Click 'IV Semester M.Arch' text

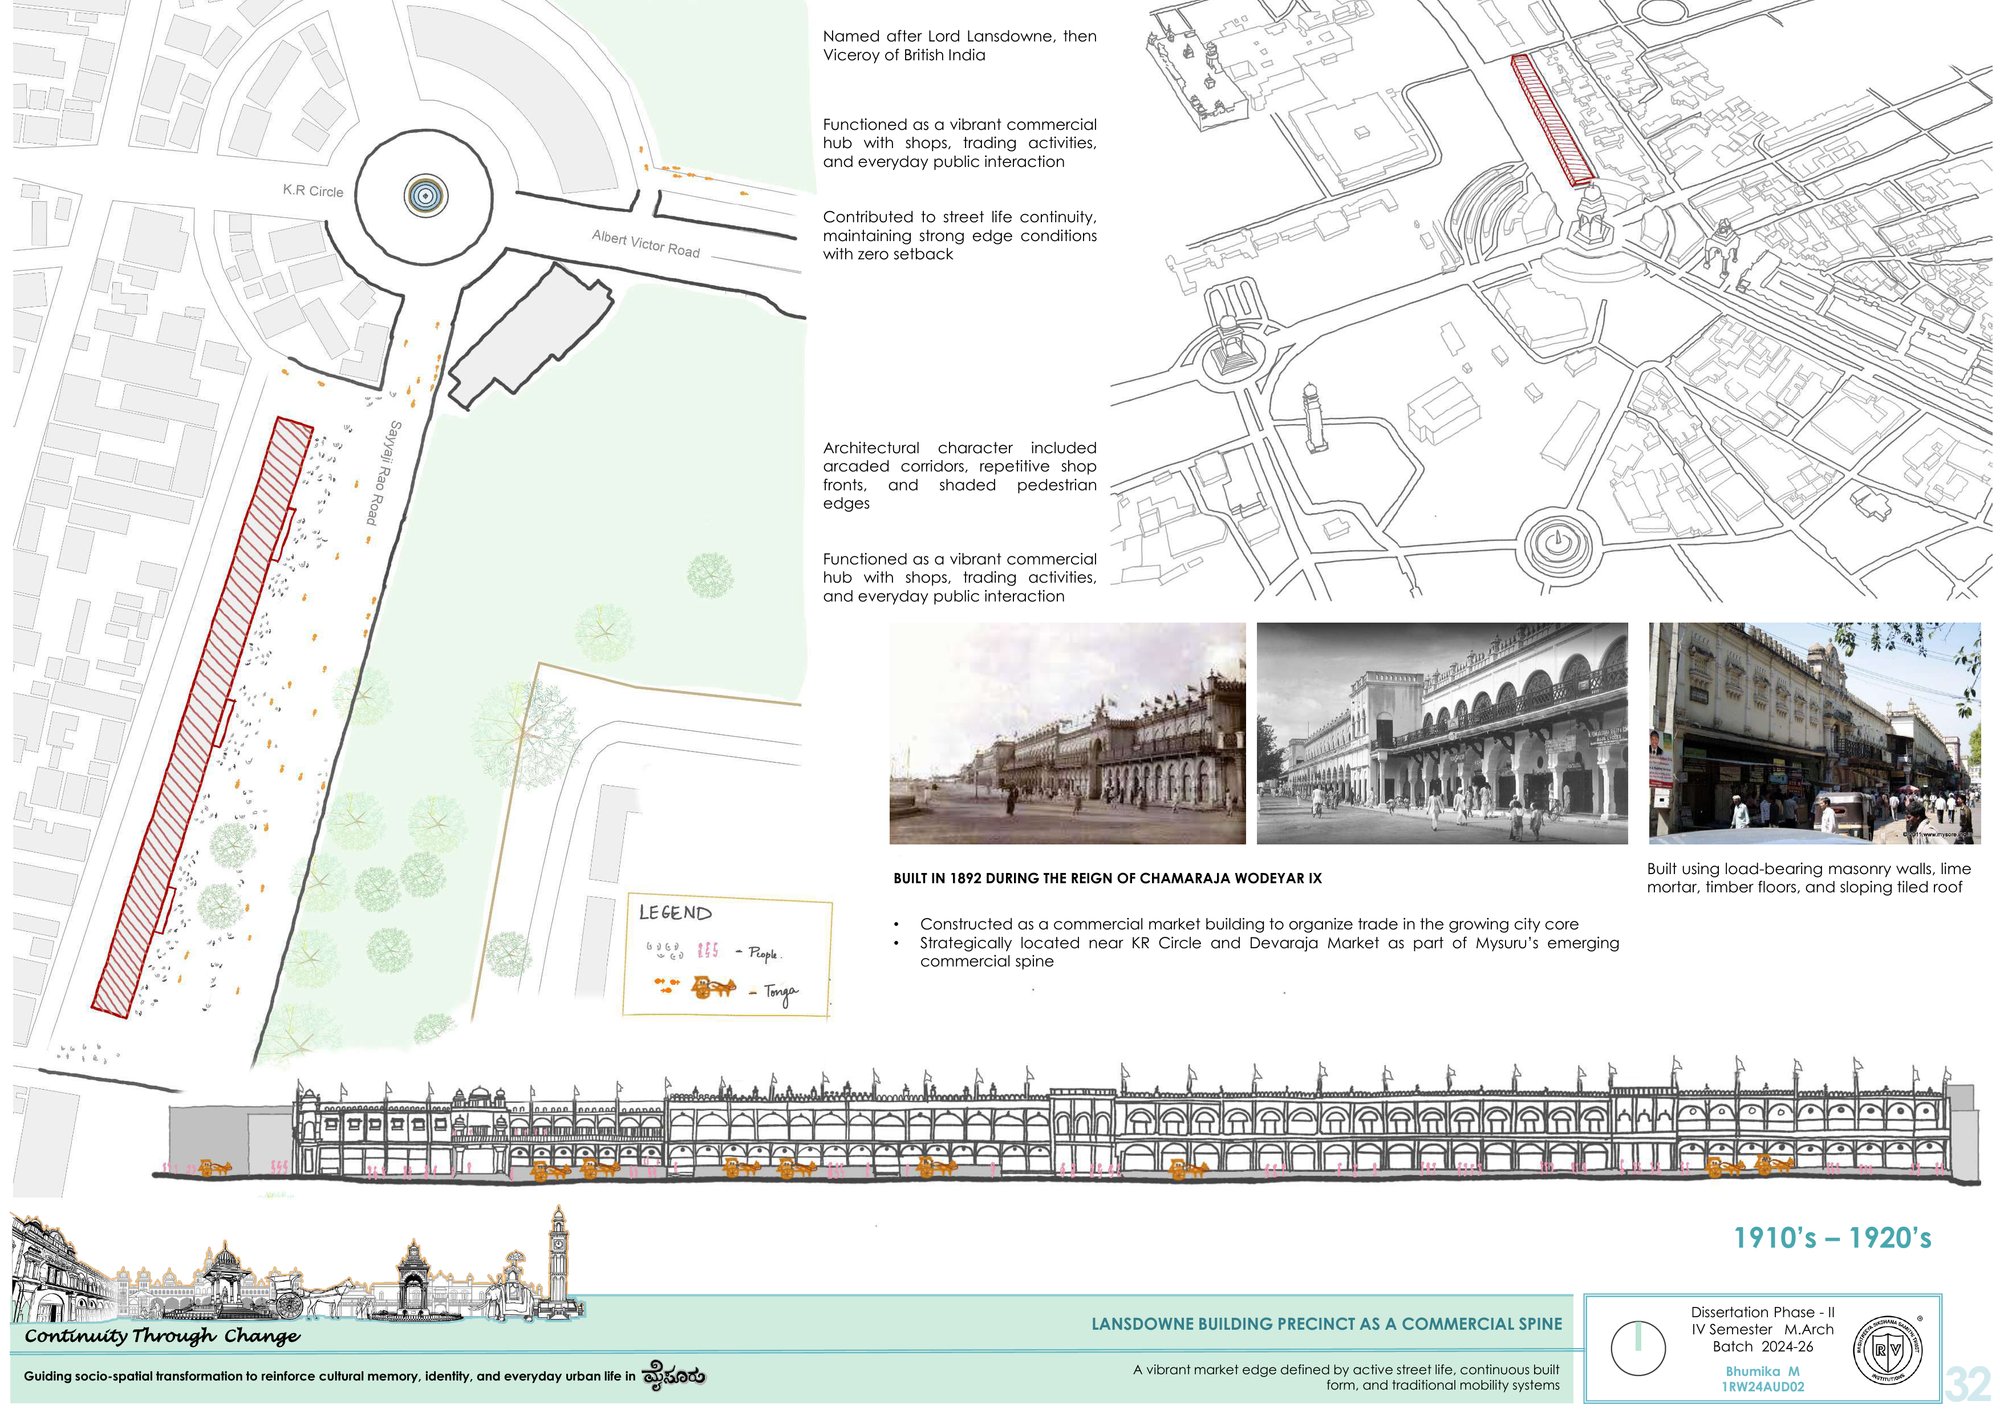[x=1762, y=1329]
